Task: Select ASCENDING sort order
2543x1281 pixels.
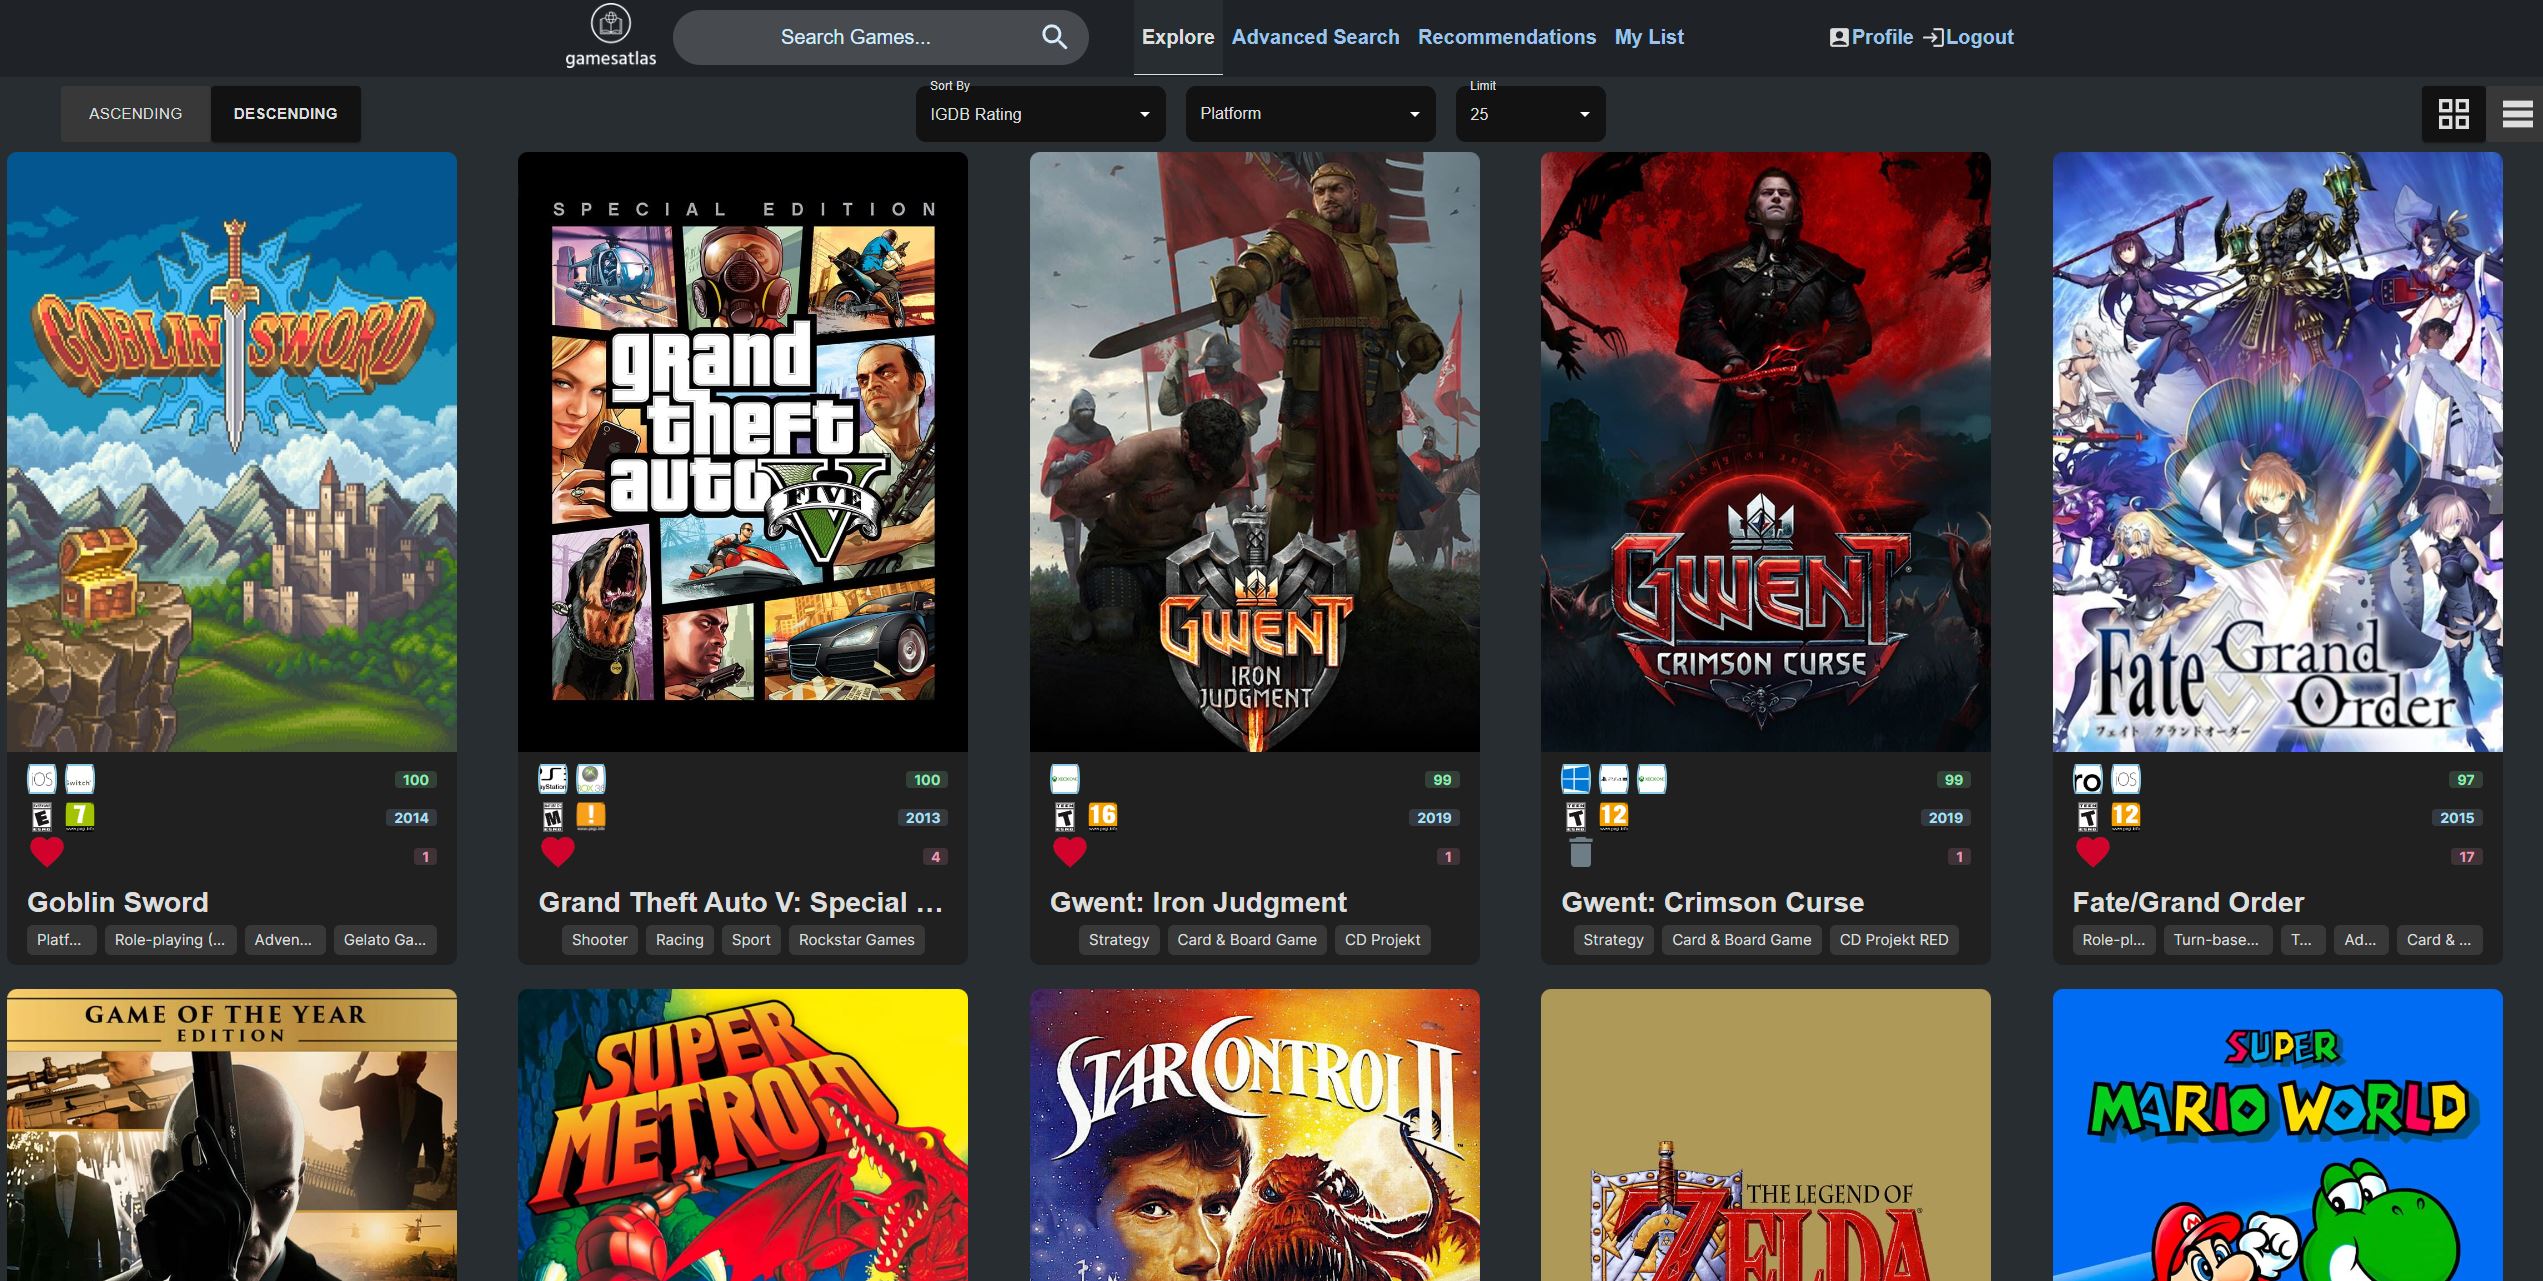Action: point(135,114)
